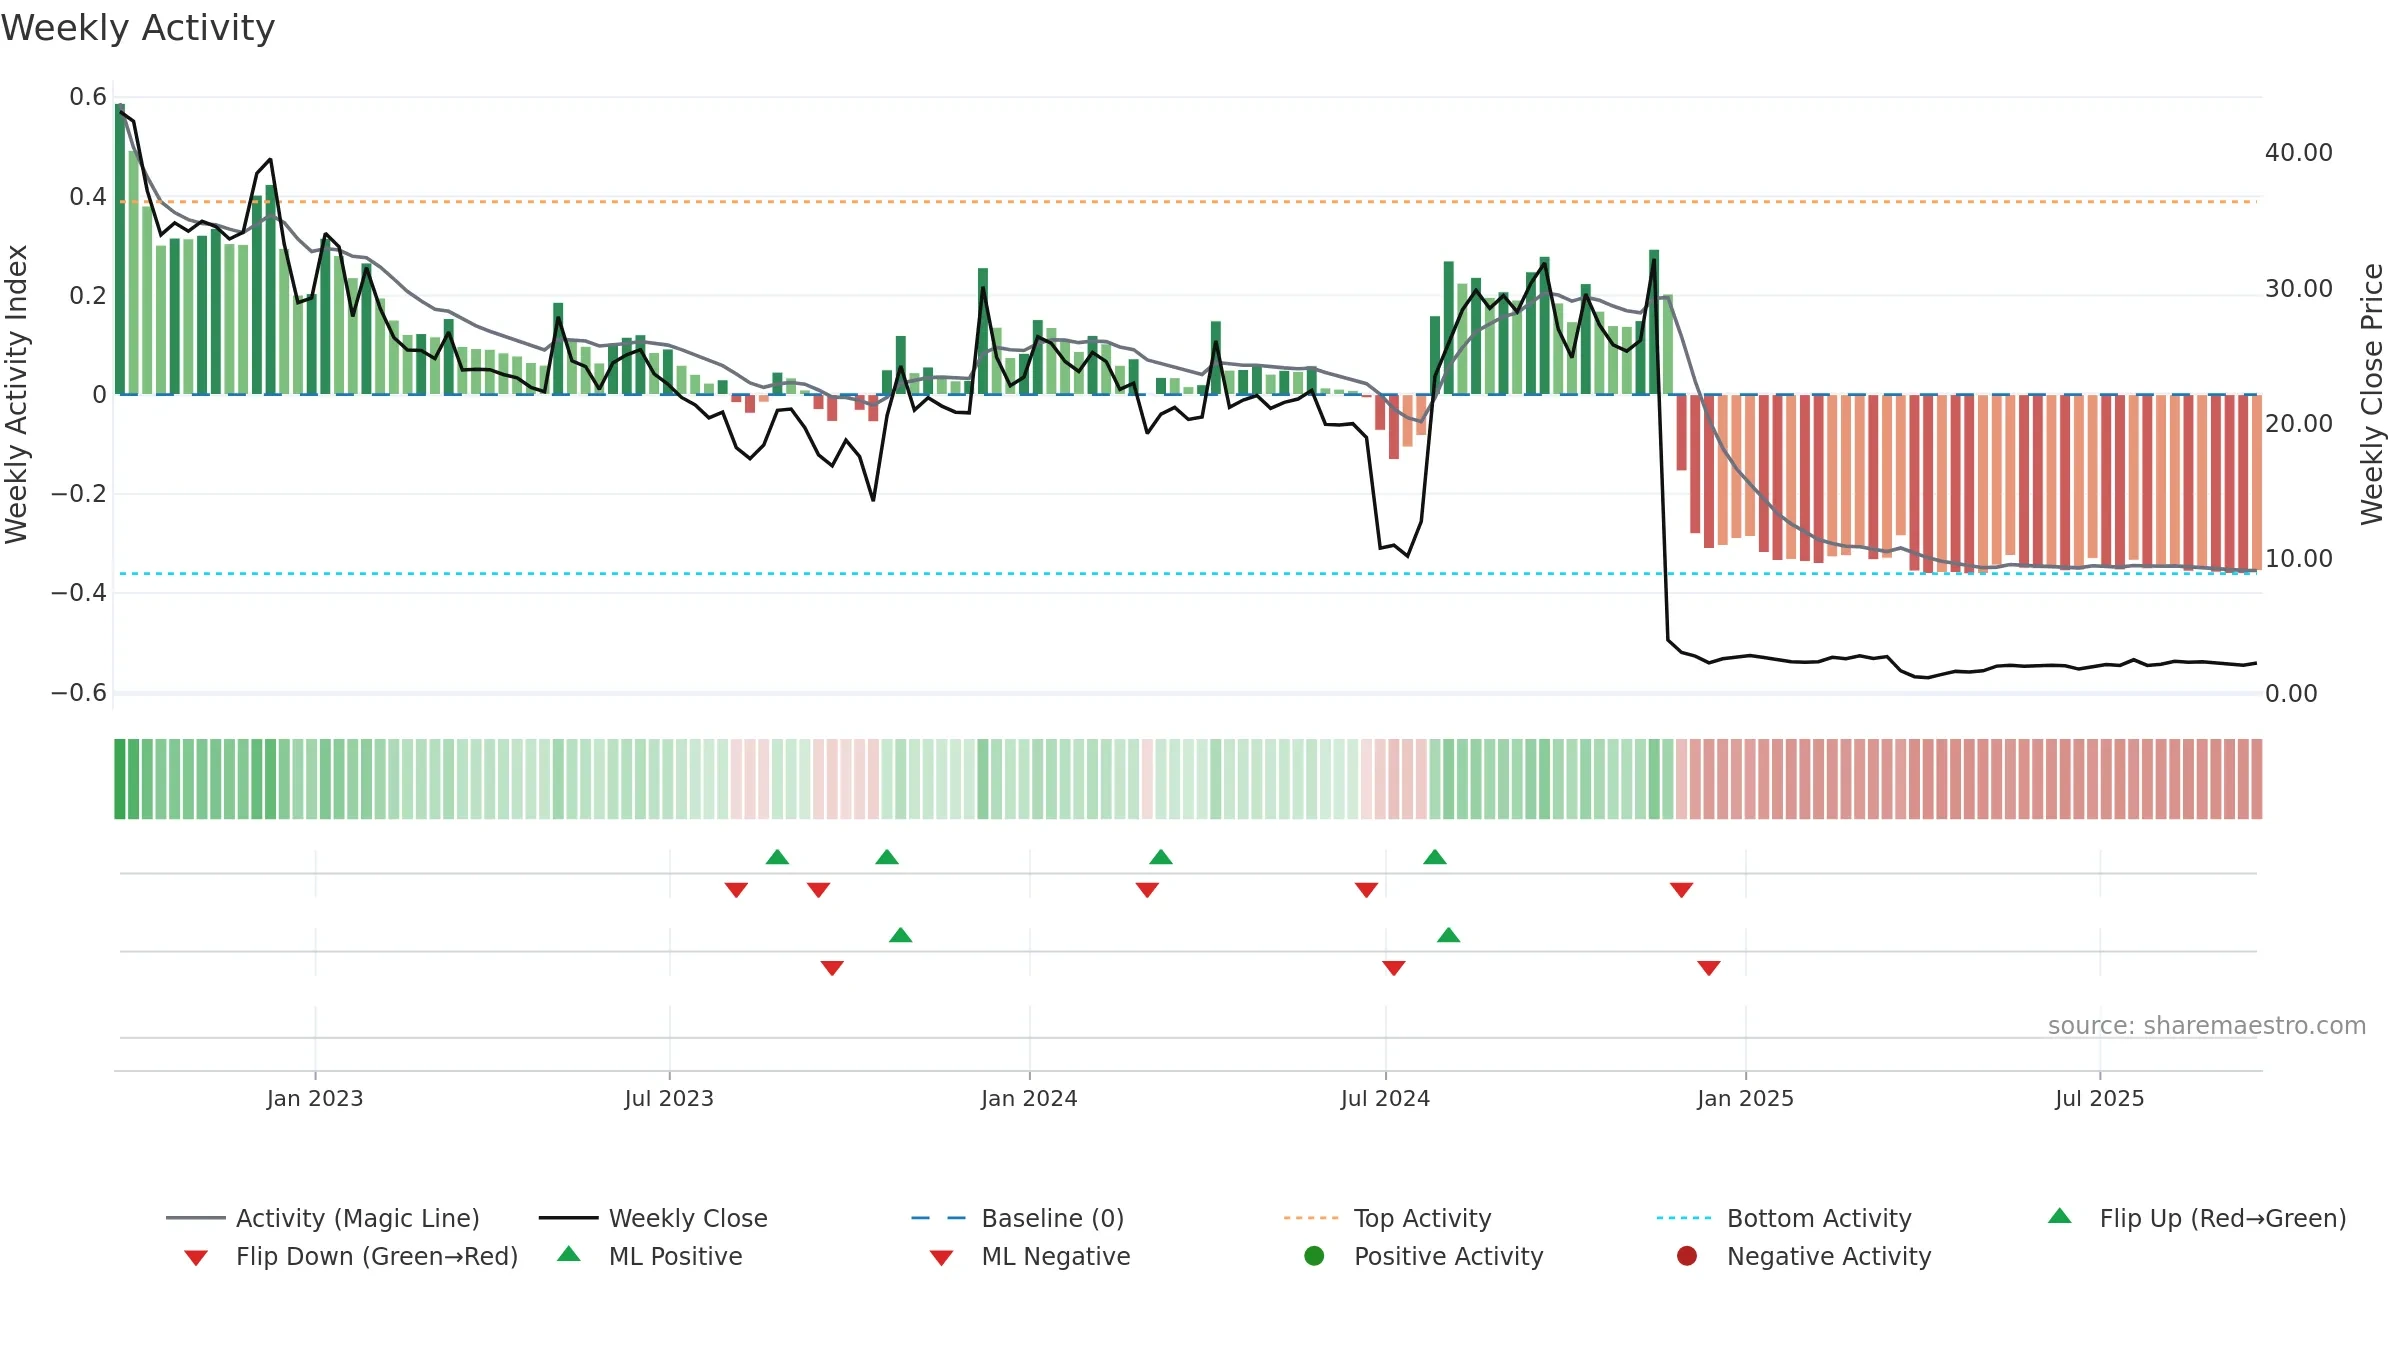Click the 'Jan 2024' x-axis label
The width and height of the screenshot is (2400, 1350).
pyautogui.click(x=1029, y=1098)
